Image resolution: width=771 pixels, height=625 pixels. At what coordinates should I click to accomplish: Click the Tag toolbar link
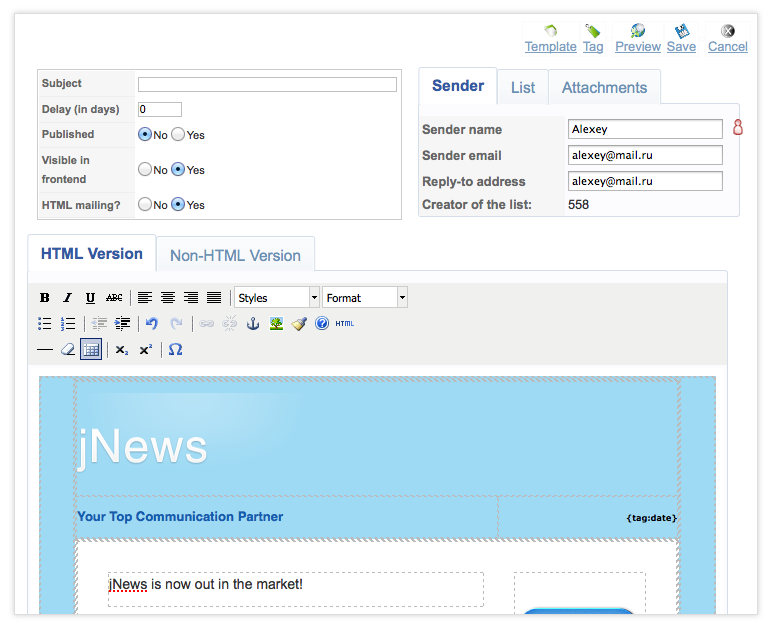pyautogui.click(x=593, y=38)
